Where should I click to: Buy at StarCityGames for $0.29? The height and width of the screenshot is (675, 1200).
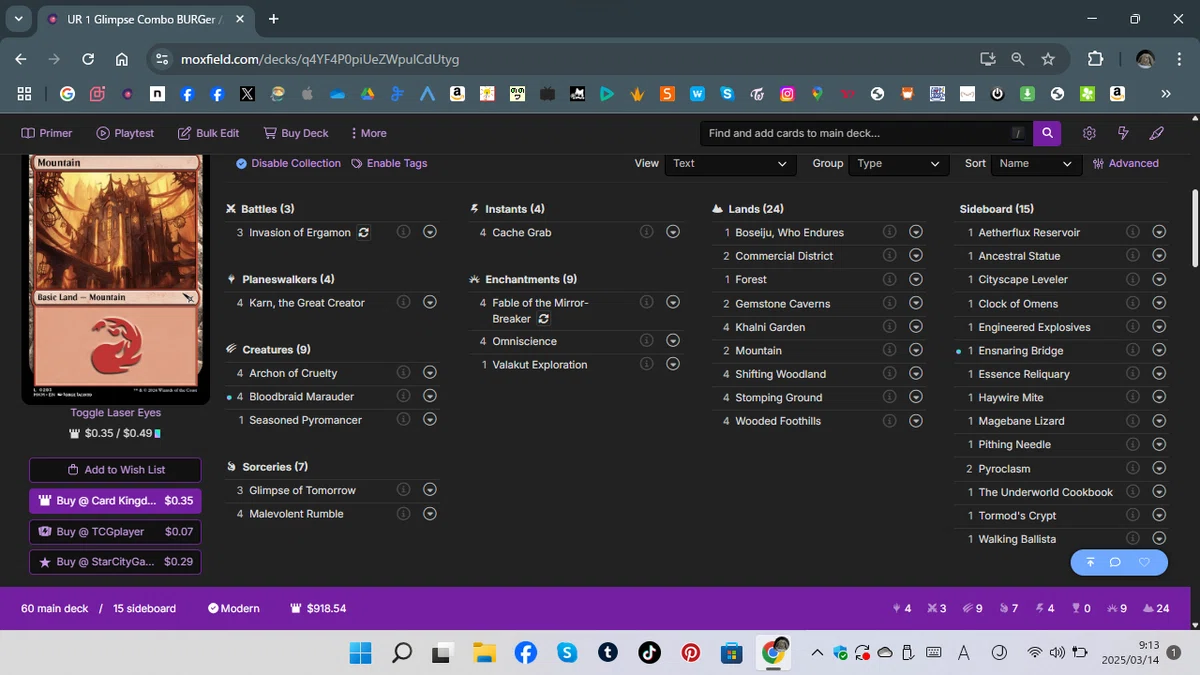coord(115,562)
